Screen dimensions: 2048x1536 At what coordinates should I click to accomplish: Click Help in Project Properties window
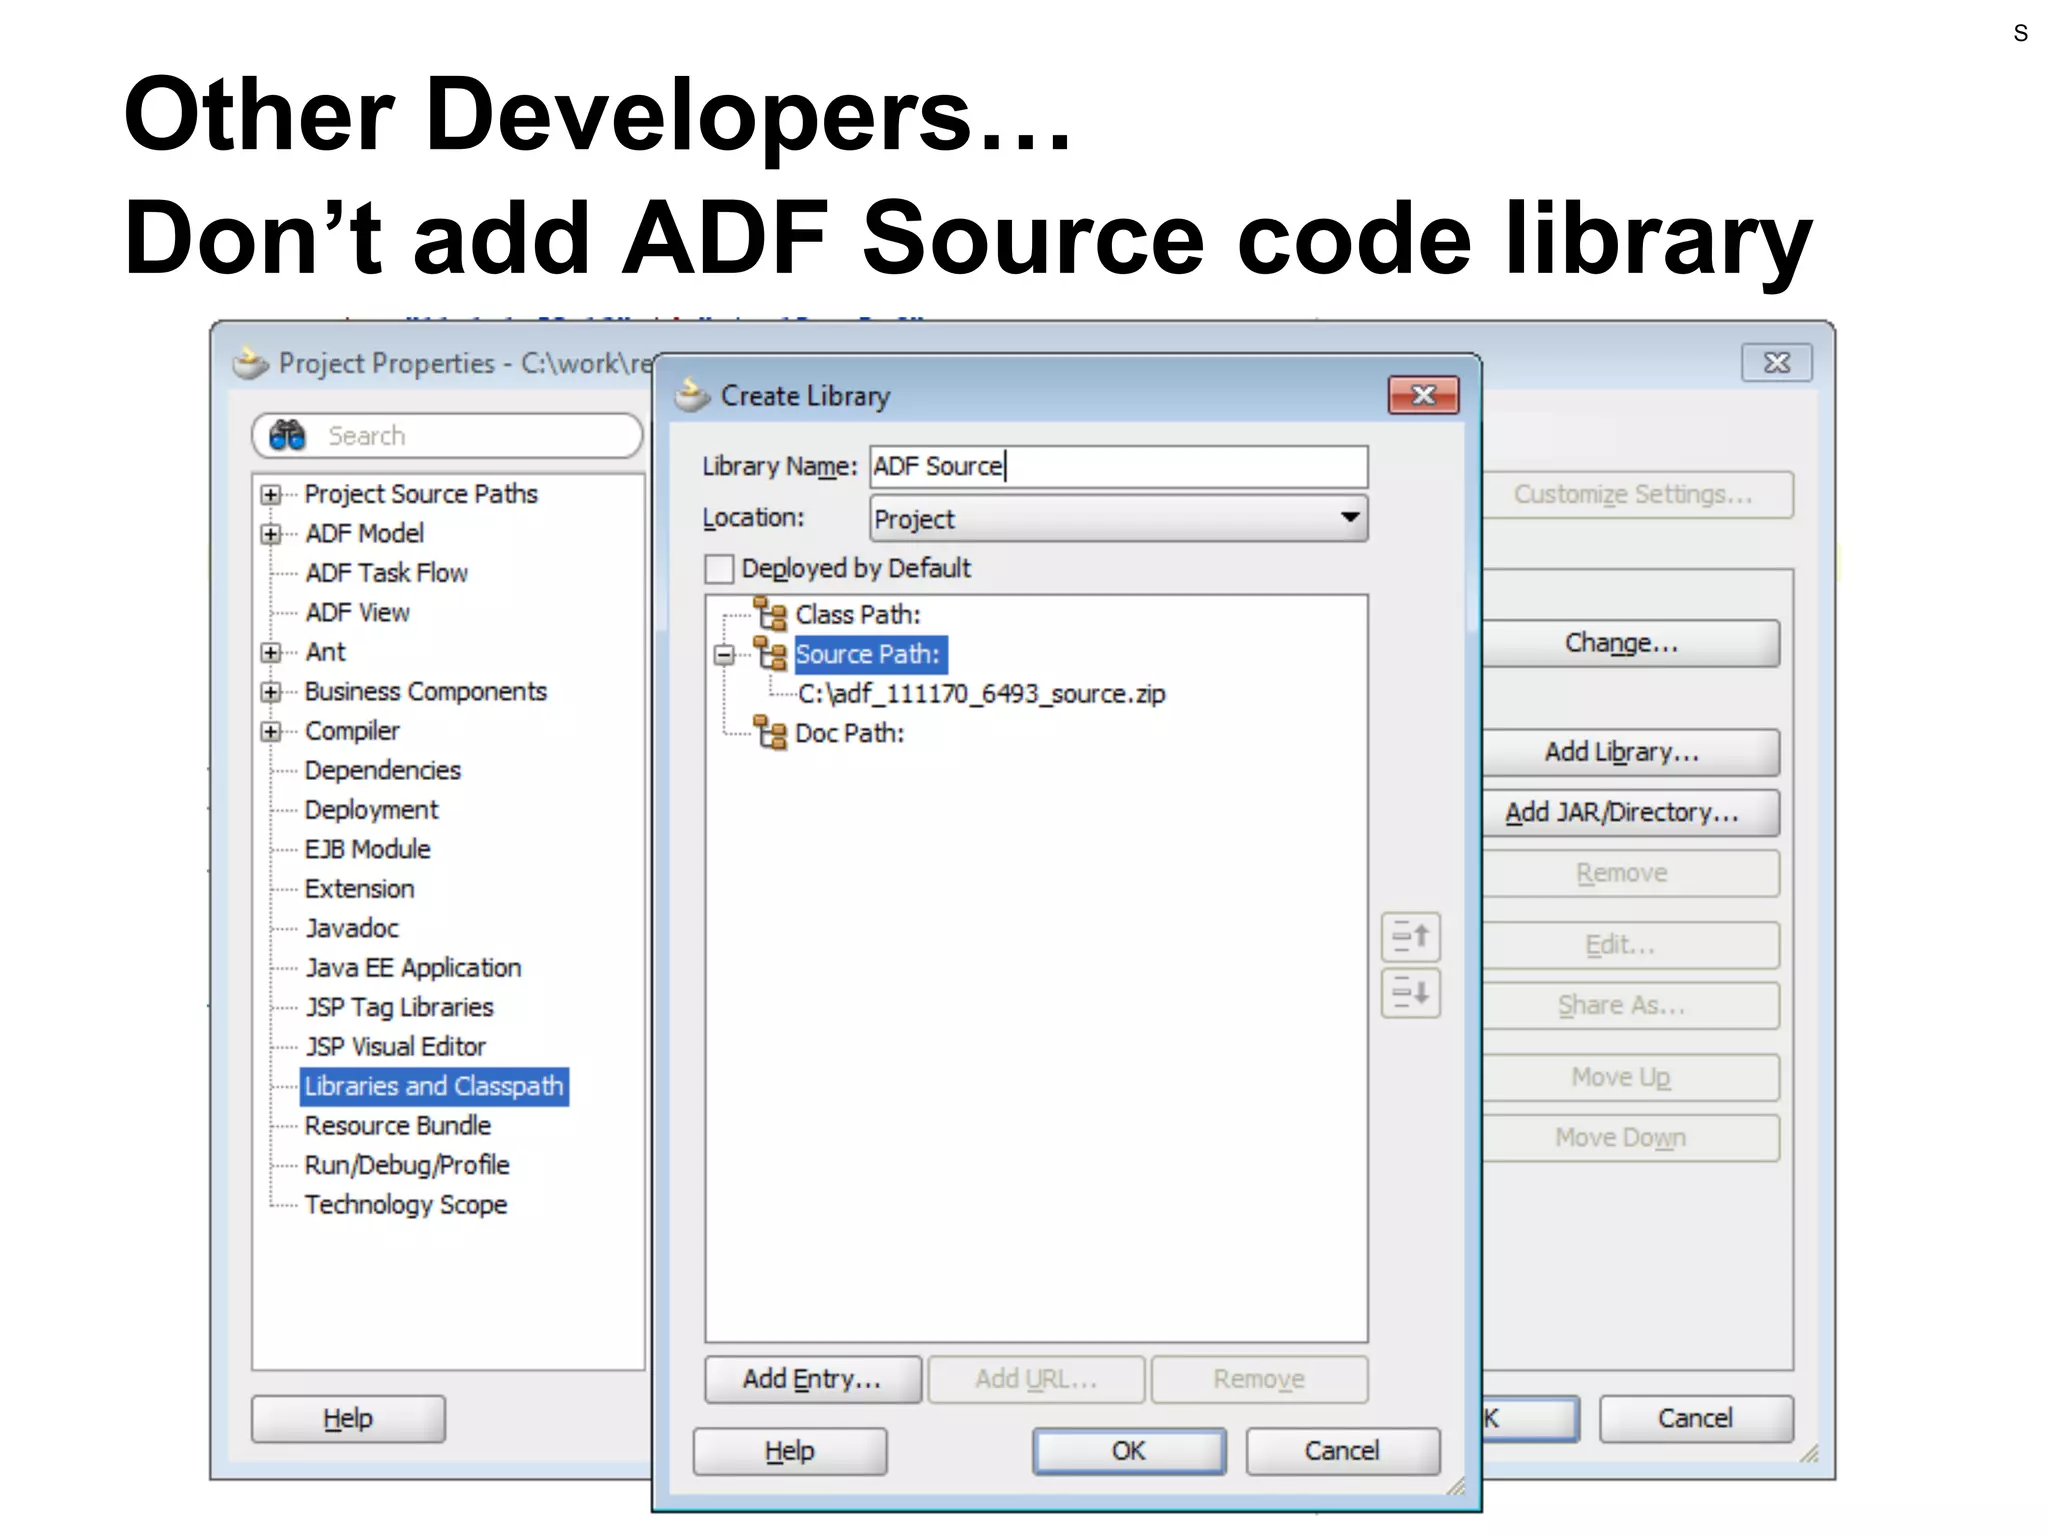[x=348, y=1419]
